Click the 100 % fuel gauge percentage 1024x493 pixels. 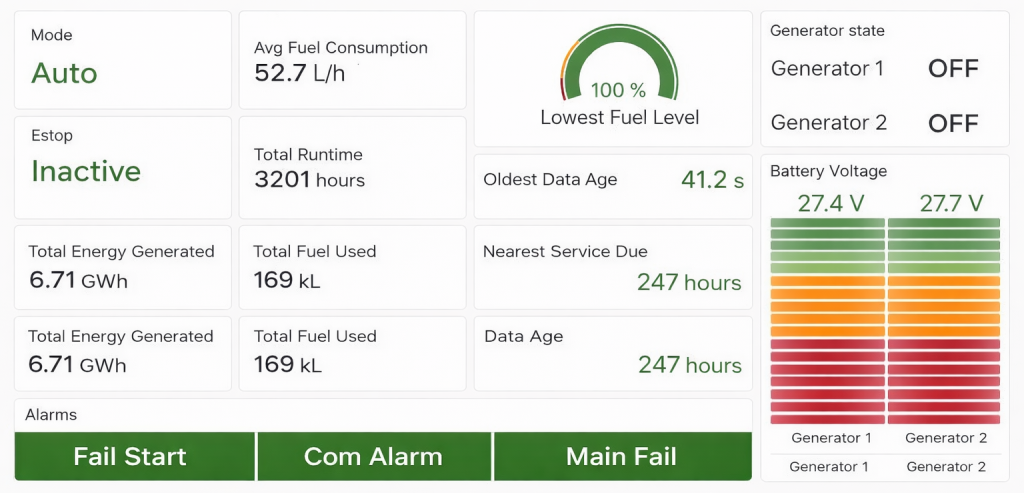coord(619,91)
